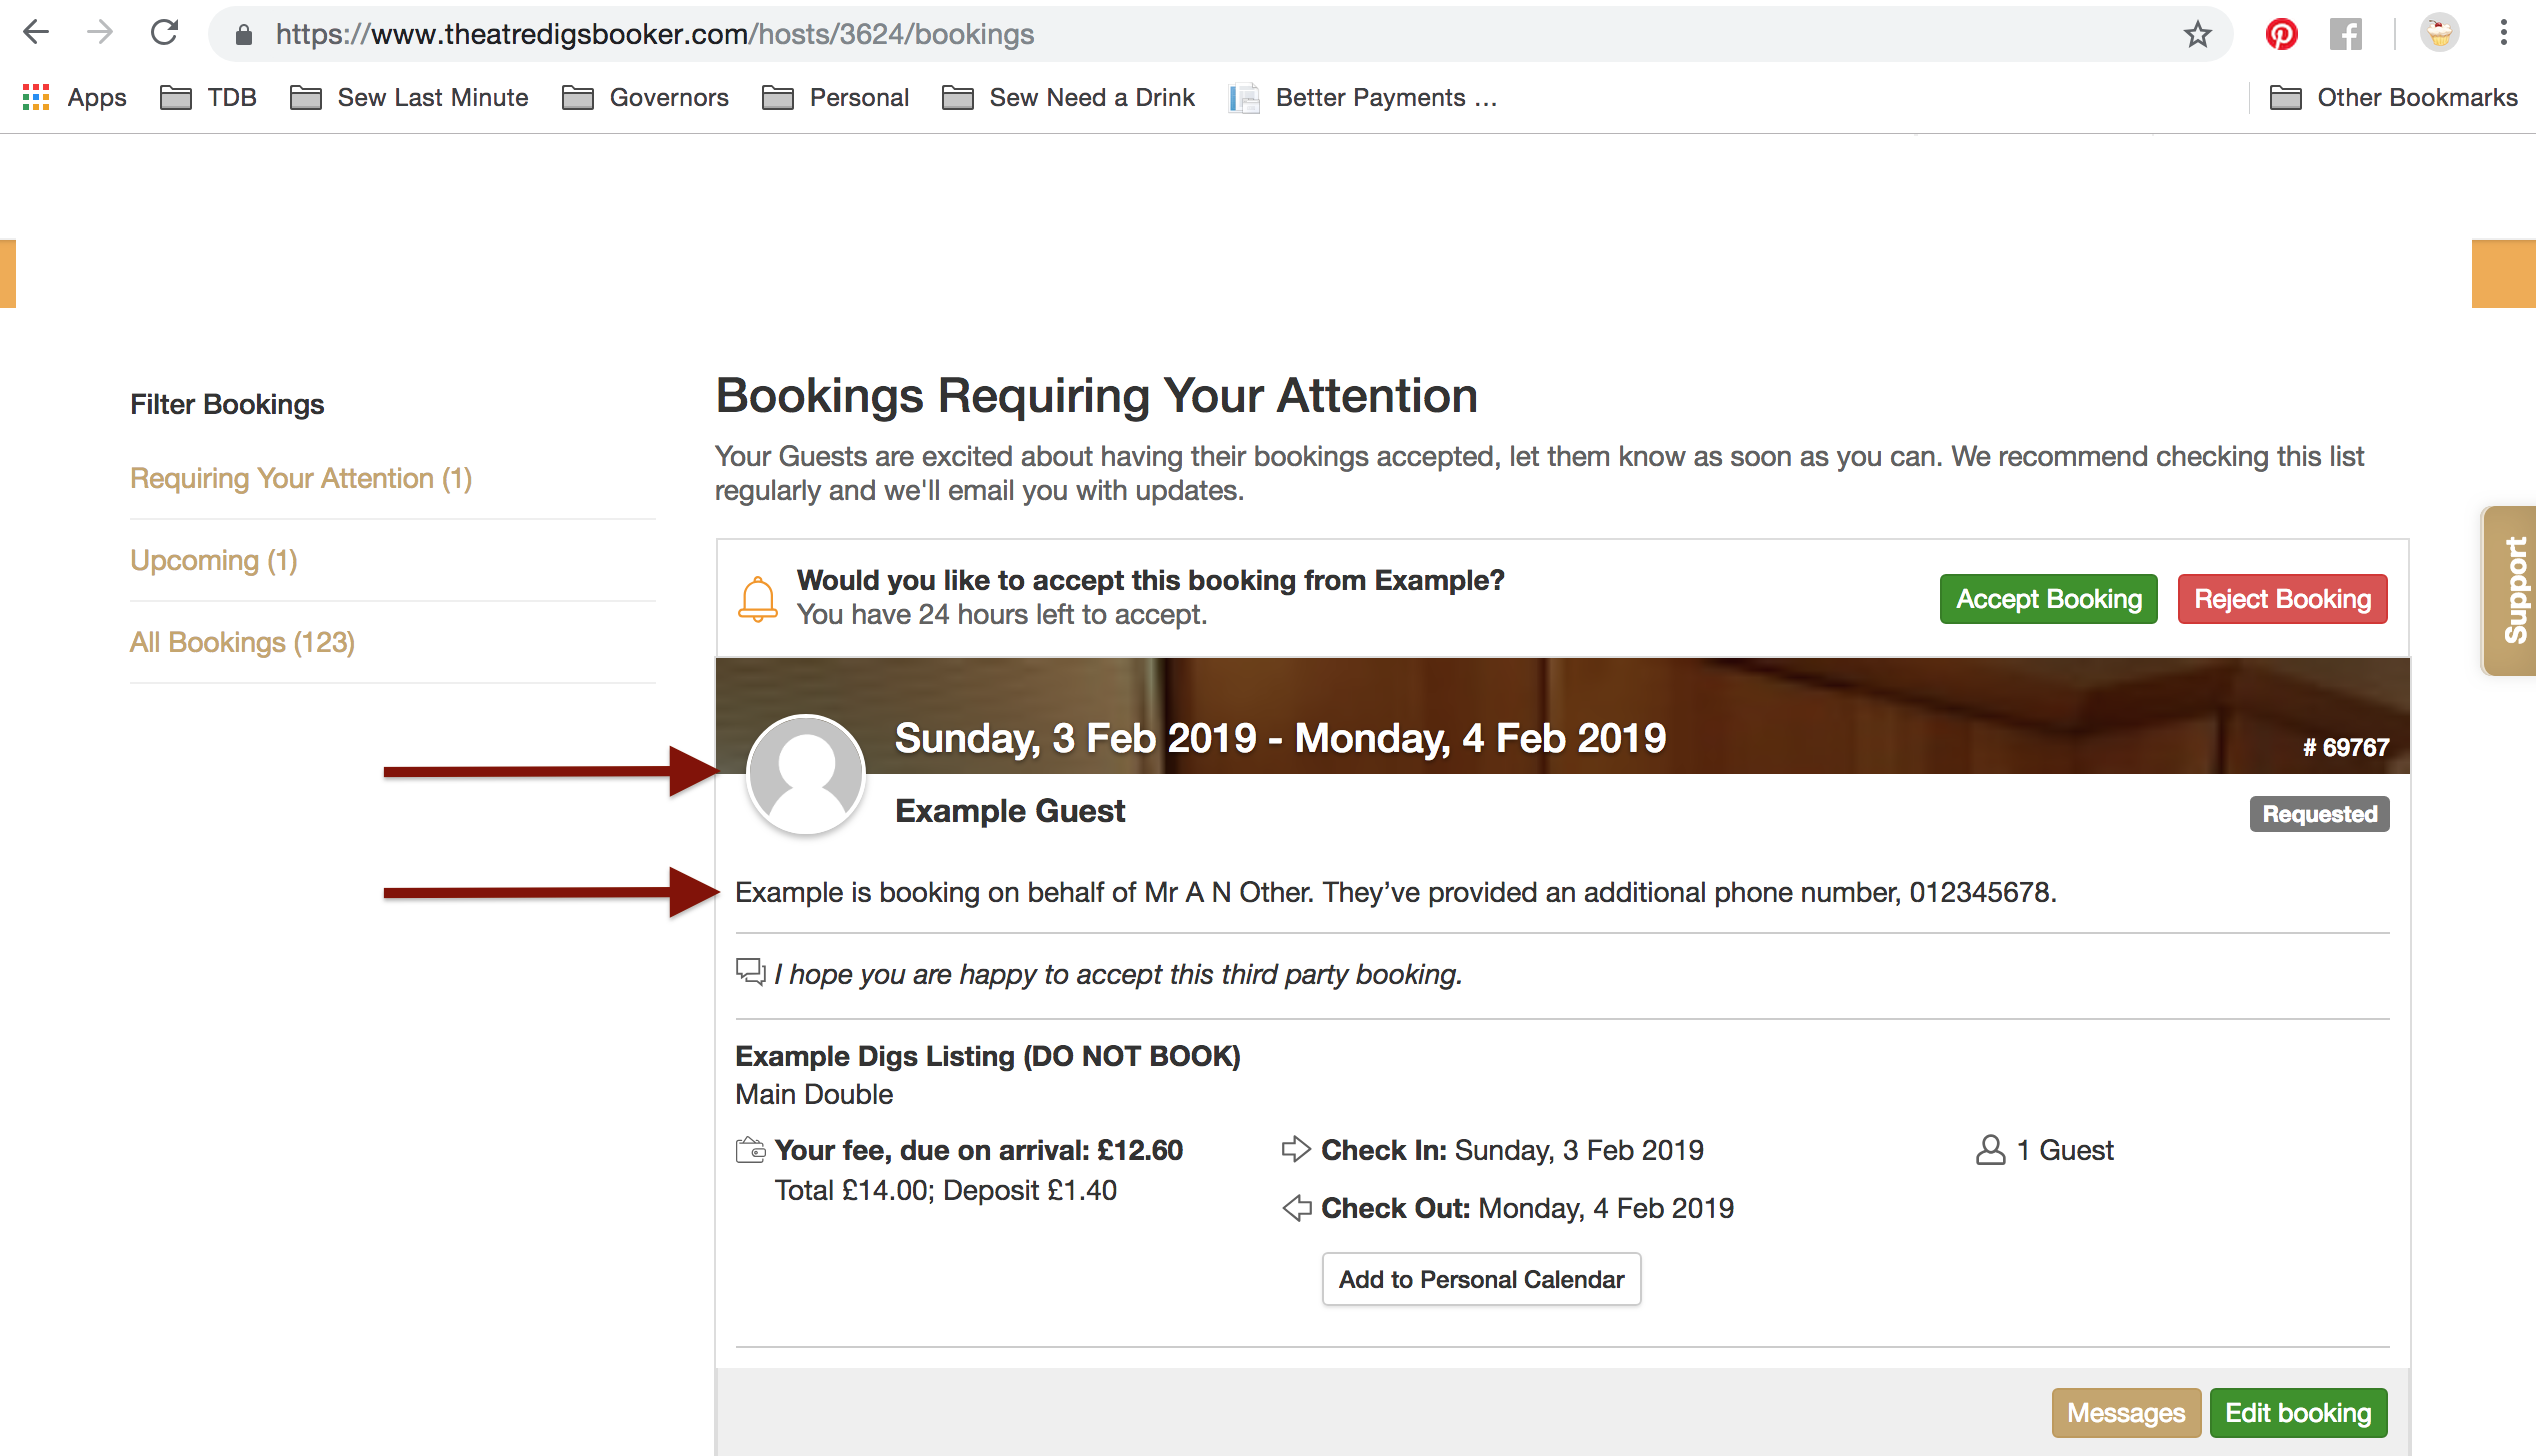Open the Chrome three-dot menu
The height and width of the screenshot is (1456, 2536).
click(x=2504, y=34)
